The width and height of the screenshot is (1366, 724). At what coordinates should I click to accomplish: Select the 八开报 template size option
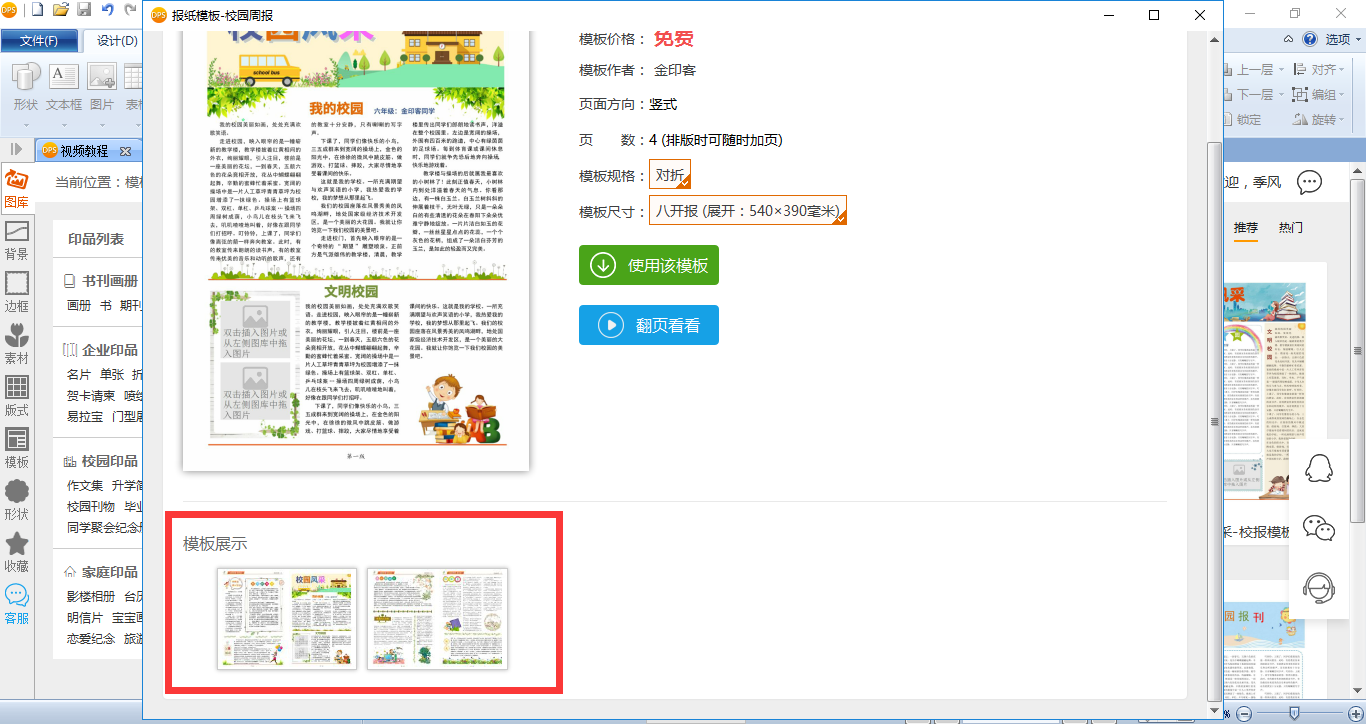748,211
